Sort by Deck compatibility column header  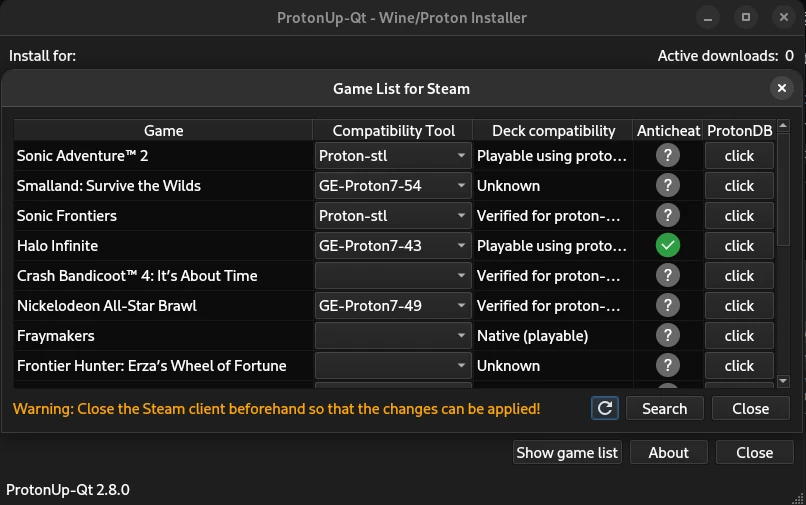(553, 131)
